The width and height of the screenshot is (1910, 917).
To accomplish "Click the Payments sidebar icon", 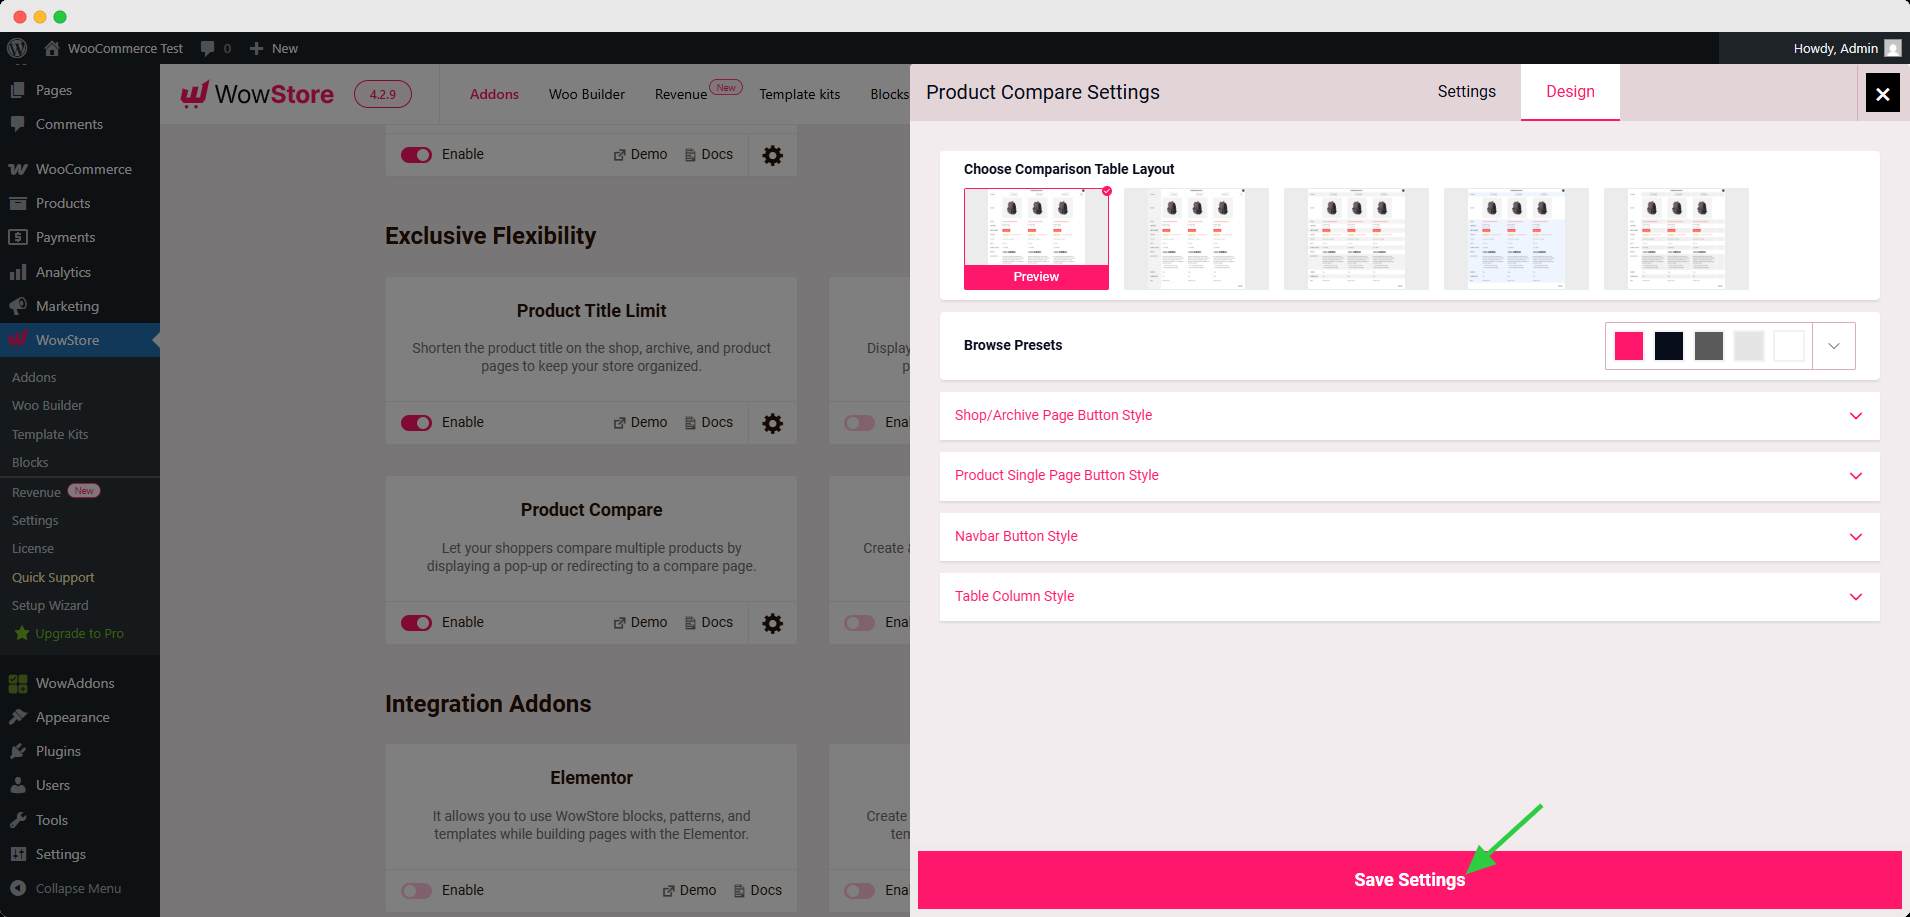I will coord(17,237).
